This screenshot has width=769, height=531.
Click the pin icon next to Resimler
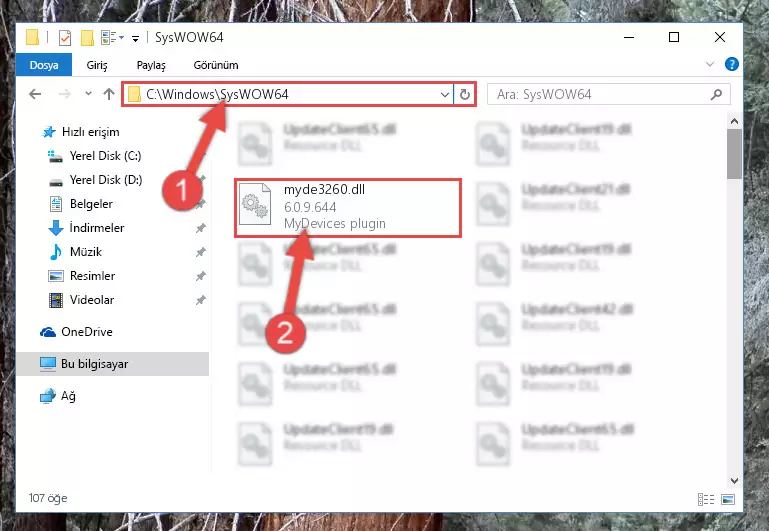pyautogui.click(x=201, y=276)
